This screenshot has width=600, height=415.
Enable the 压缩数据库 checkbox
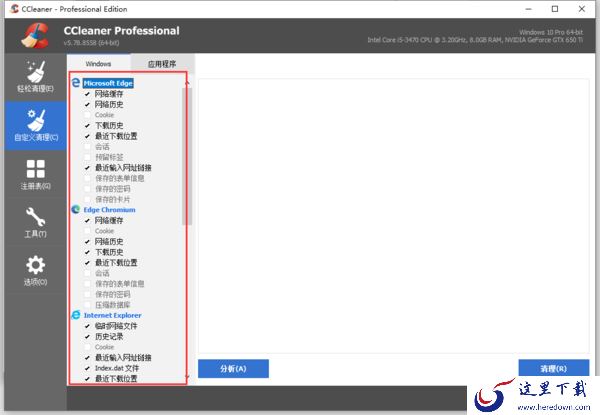[87, 305]
